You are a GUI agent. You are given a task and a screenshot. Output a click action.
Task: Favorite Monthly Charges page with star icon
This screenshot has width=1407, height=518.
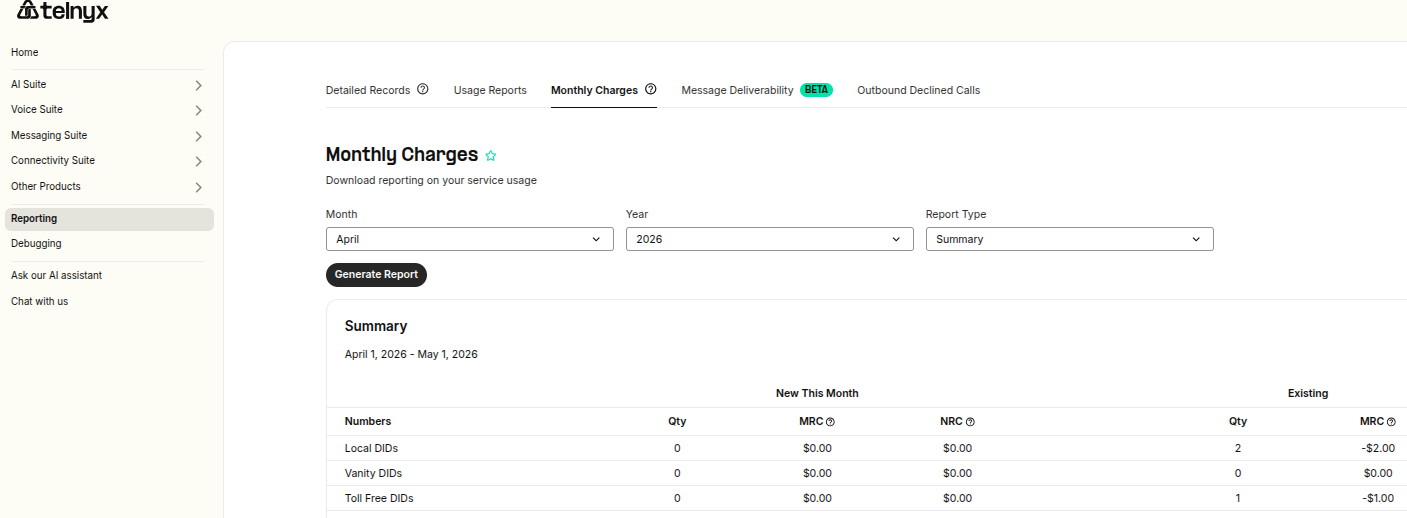point(491,156)
